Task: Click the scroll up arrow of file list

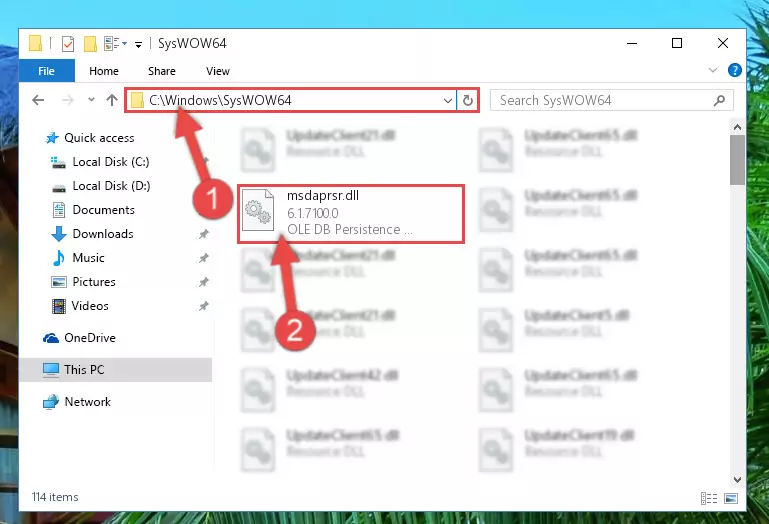Action: [737, 128]
